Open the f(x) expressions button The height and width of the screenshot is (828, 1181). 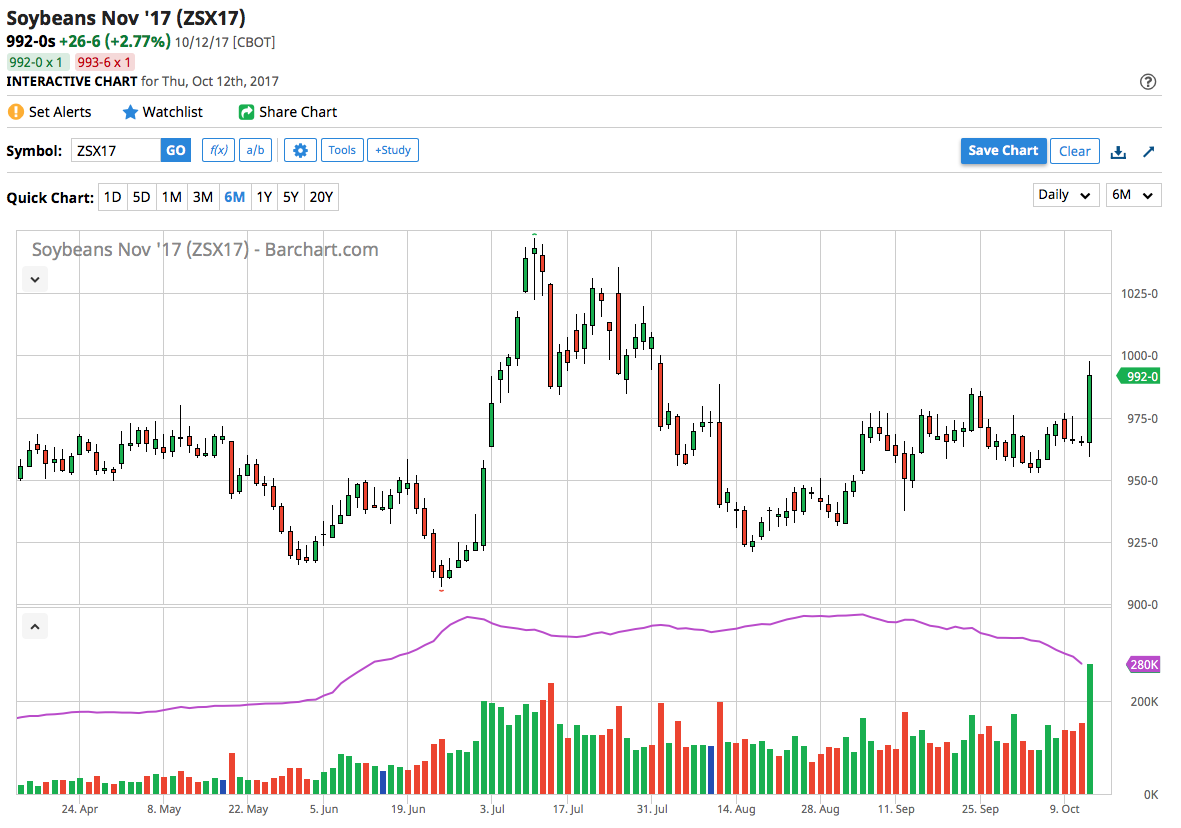218,151
